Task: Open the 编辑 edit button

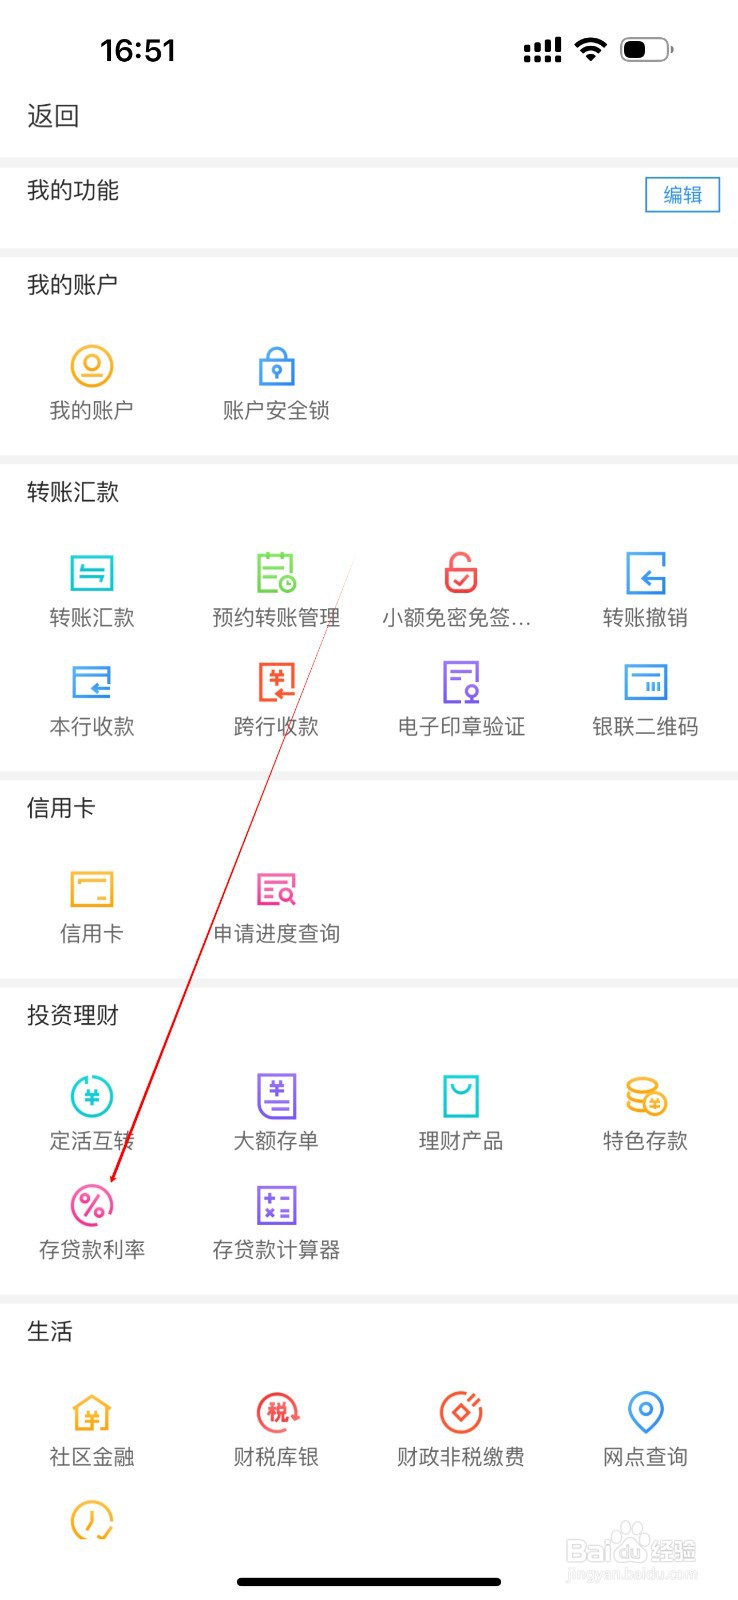Action: [x=682, y=195]
